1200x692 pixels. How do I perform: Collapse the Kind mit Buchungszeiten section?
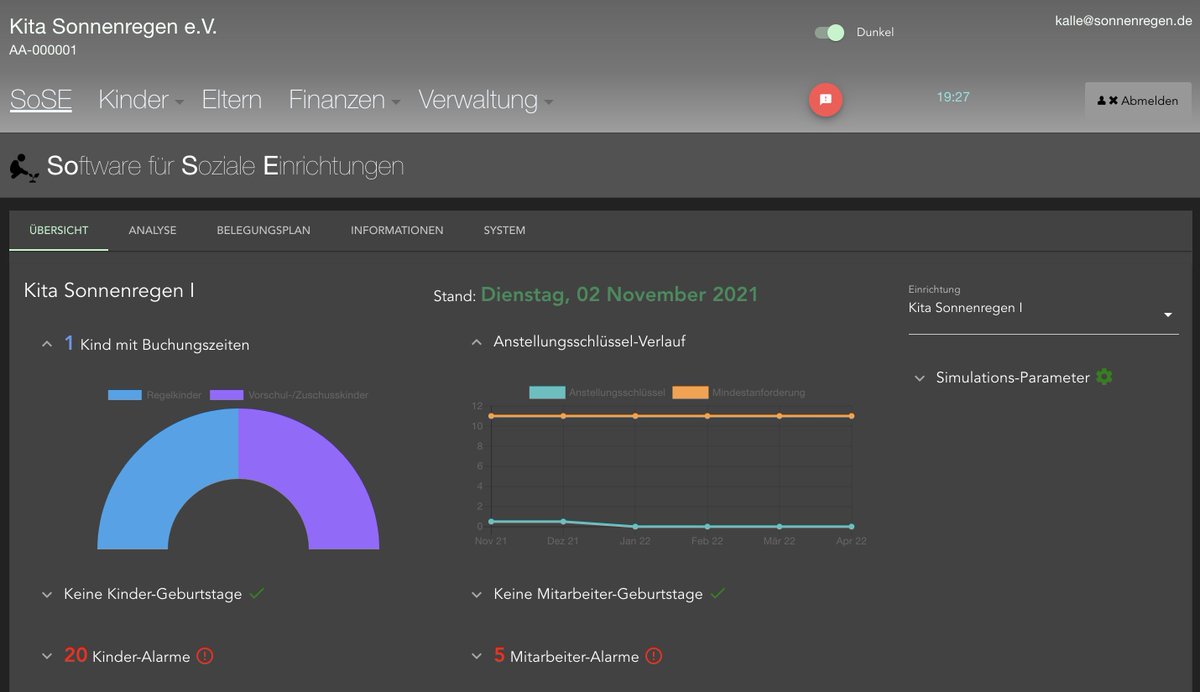47,344
